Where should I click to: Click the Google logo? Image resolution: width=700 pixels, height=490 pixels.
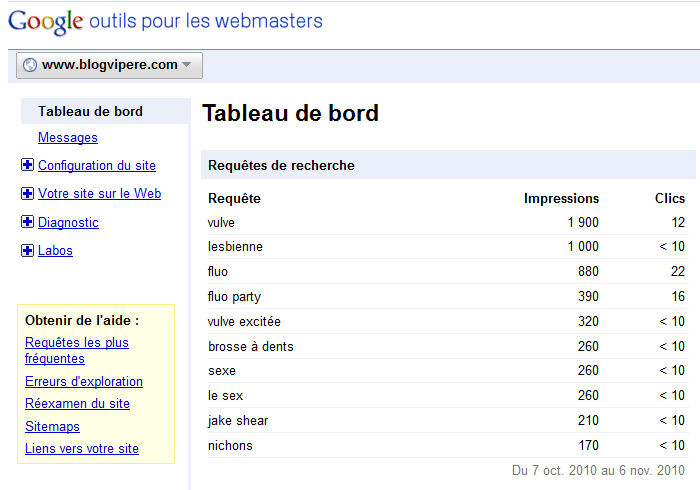(46, 22)
